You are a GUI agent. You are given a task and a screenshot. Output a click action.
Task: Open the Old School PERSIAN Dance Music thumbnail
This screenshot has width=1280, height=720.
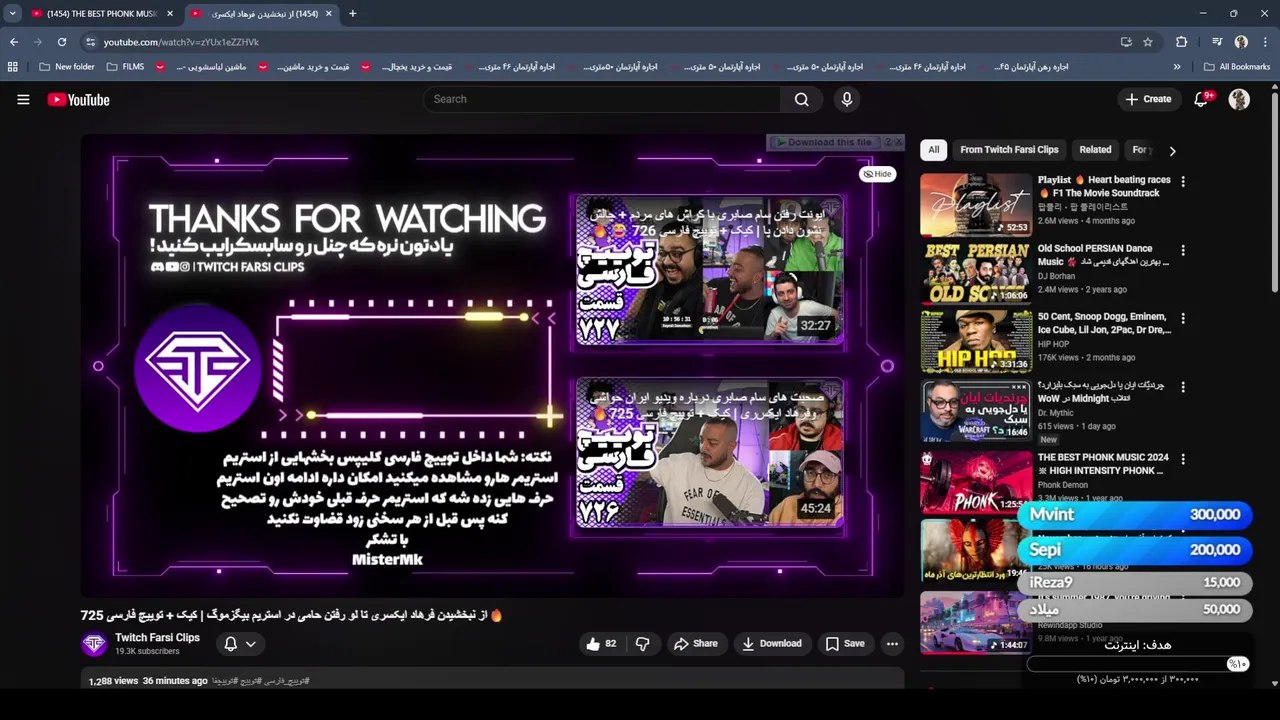976,273
